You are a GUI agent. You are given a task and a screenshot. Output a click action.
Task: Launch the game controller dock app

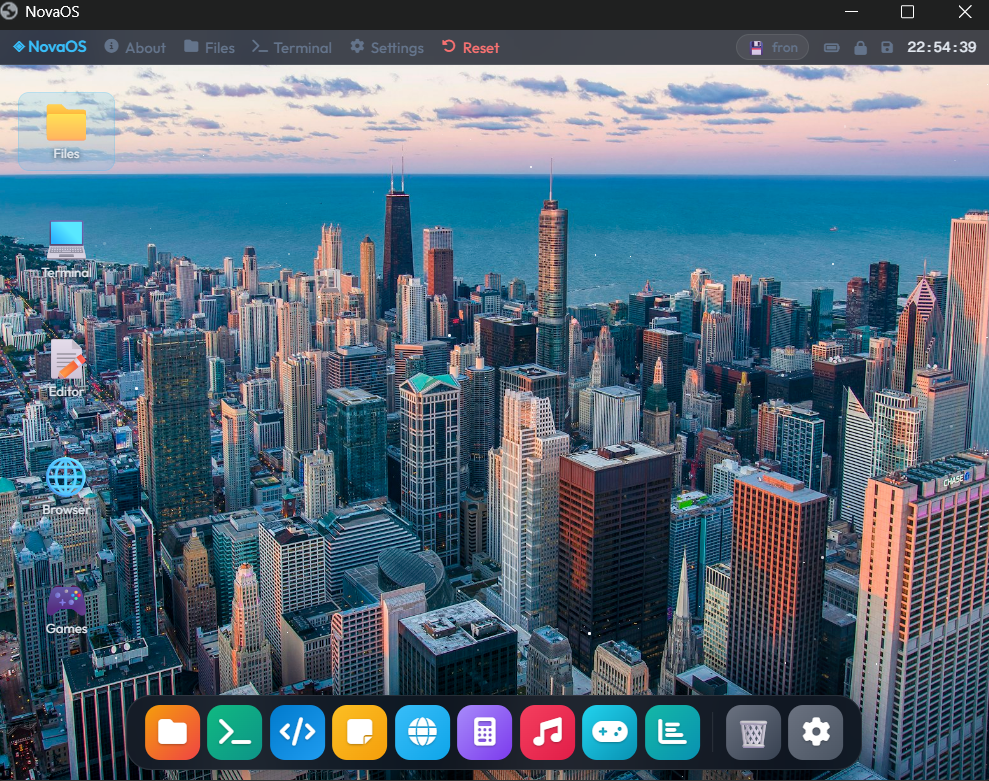(x=610, y=732)
